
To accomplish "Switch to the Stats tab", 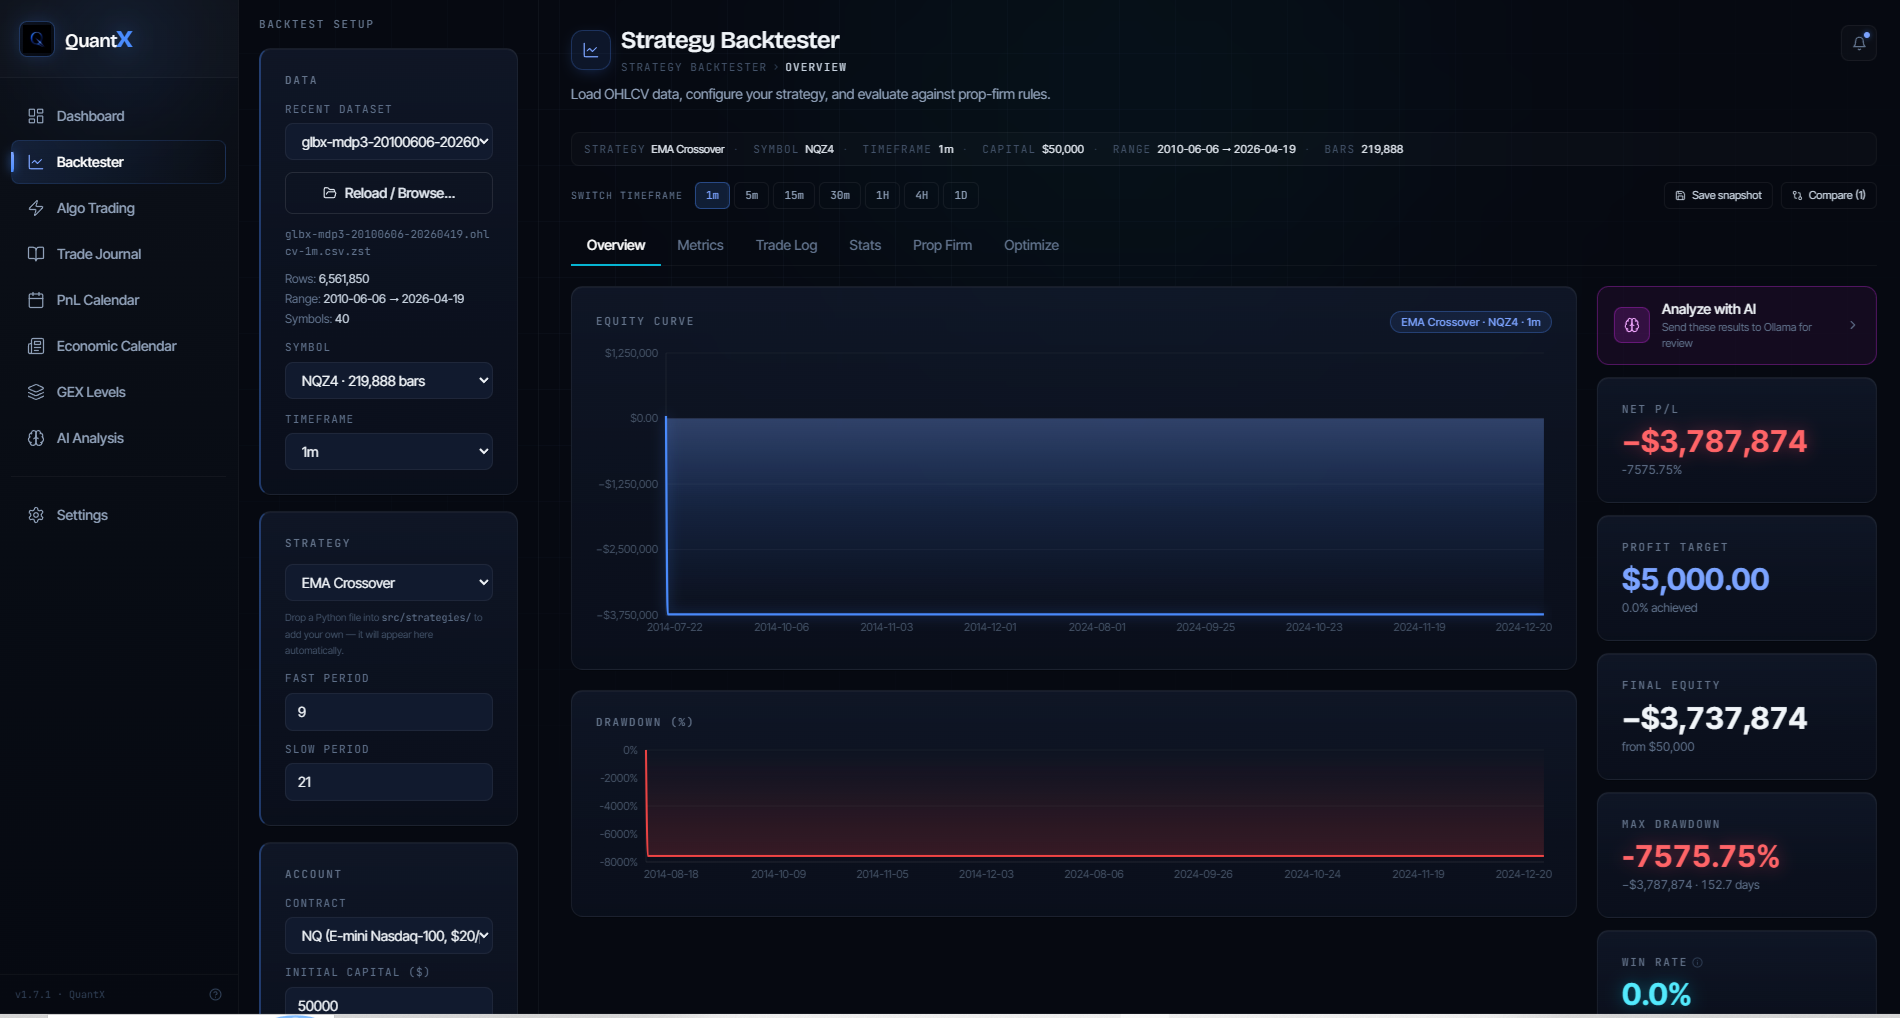I will pos(865,245).
